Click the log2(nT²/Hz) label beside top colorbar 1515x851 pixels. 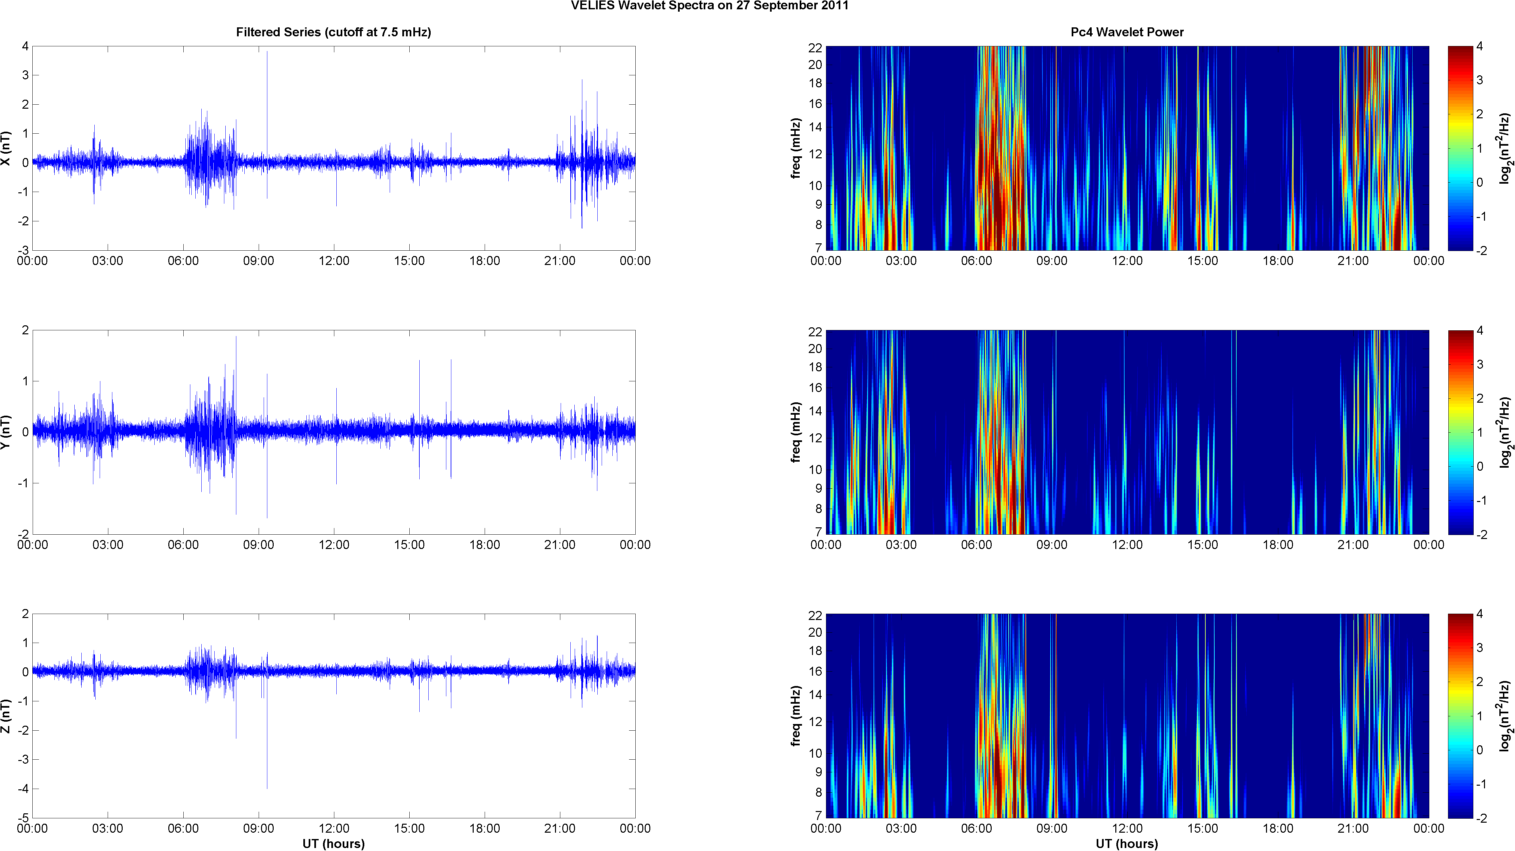pos(1505,148)
